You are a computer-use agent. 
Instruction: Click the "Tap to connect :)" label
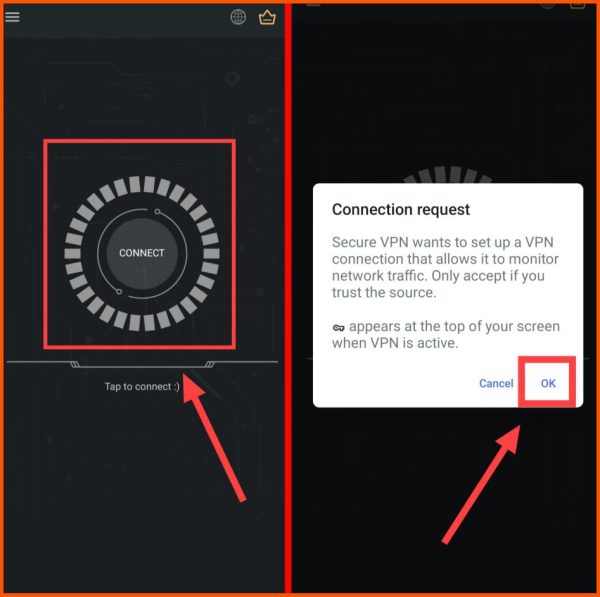point(142,387)
